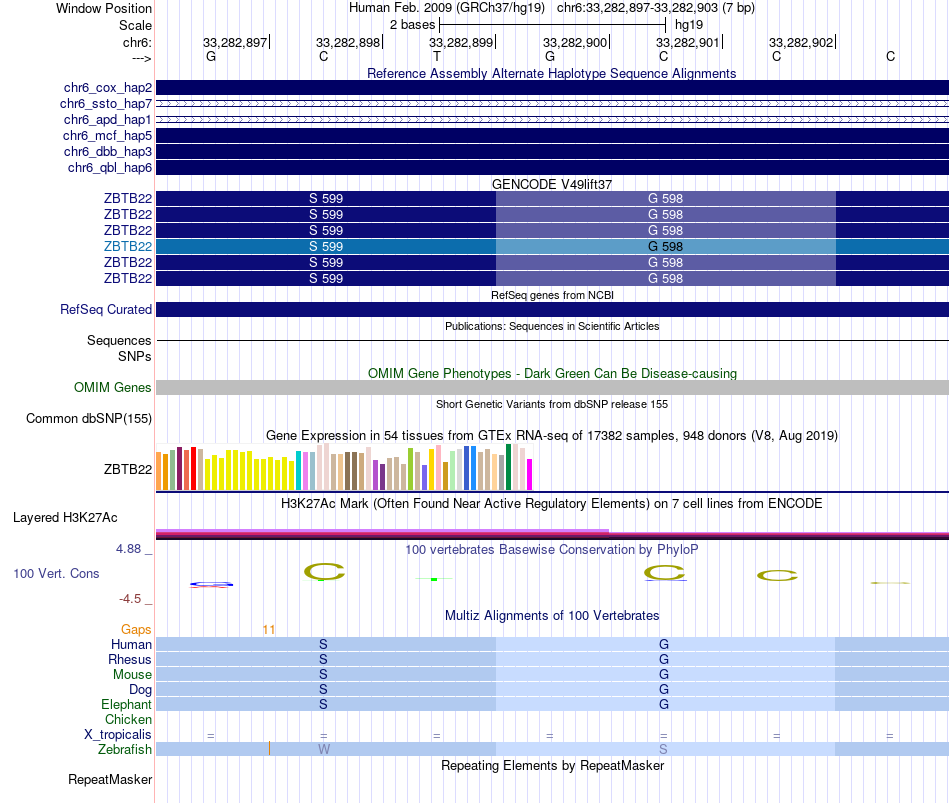Viewport: 950px width, 803px height.
Task: Select the ZBTB22 label beside GTEx chart
Action: pyautogui.click(x=128, y=469)
